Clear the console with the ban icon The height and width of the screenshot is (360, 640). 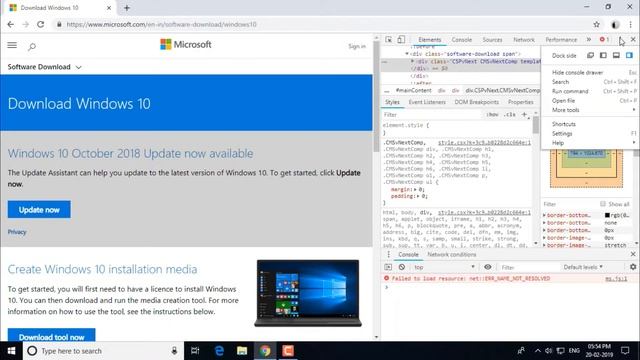[402, 267]
